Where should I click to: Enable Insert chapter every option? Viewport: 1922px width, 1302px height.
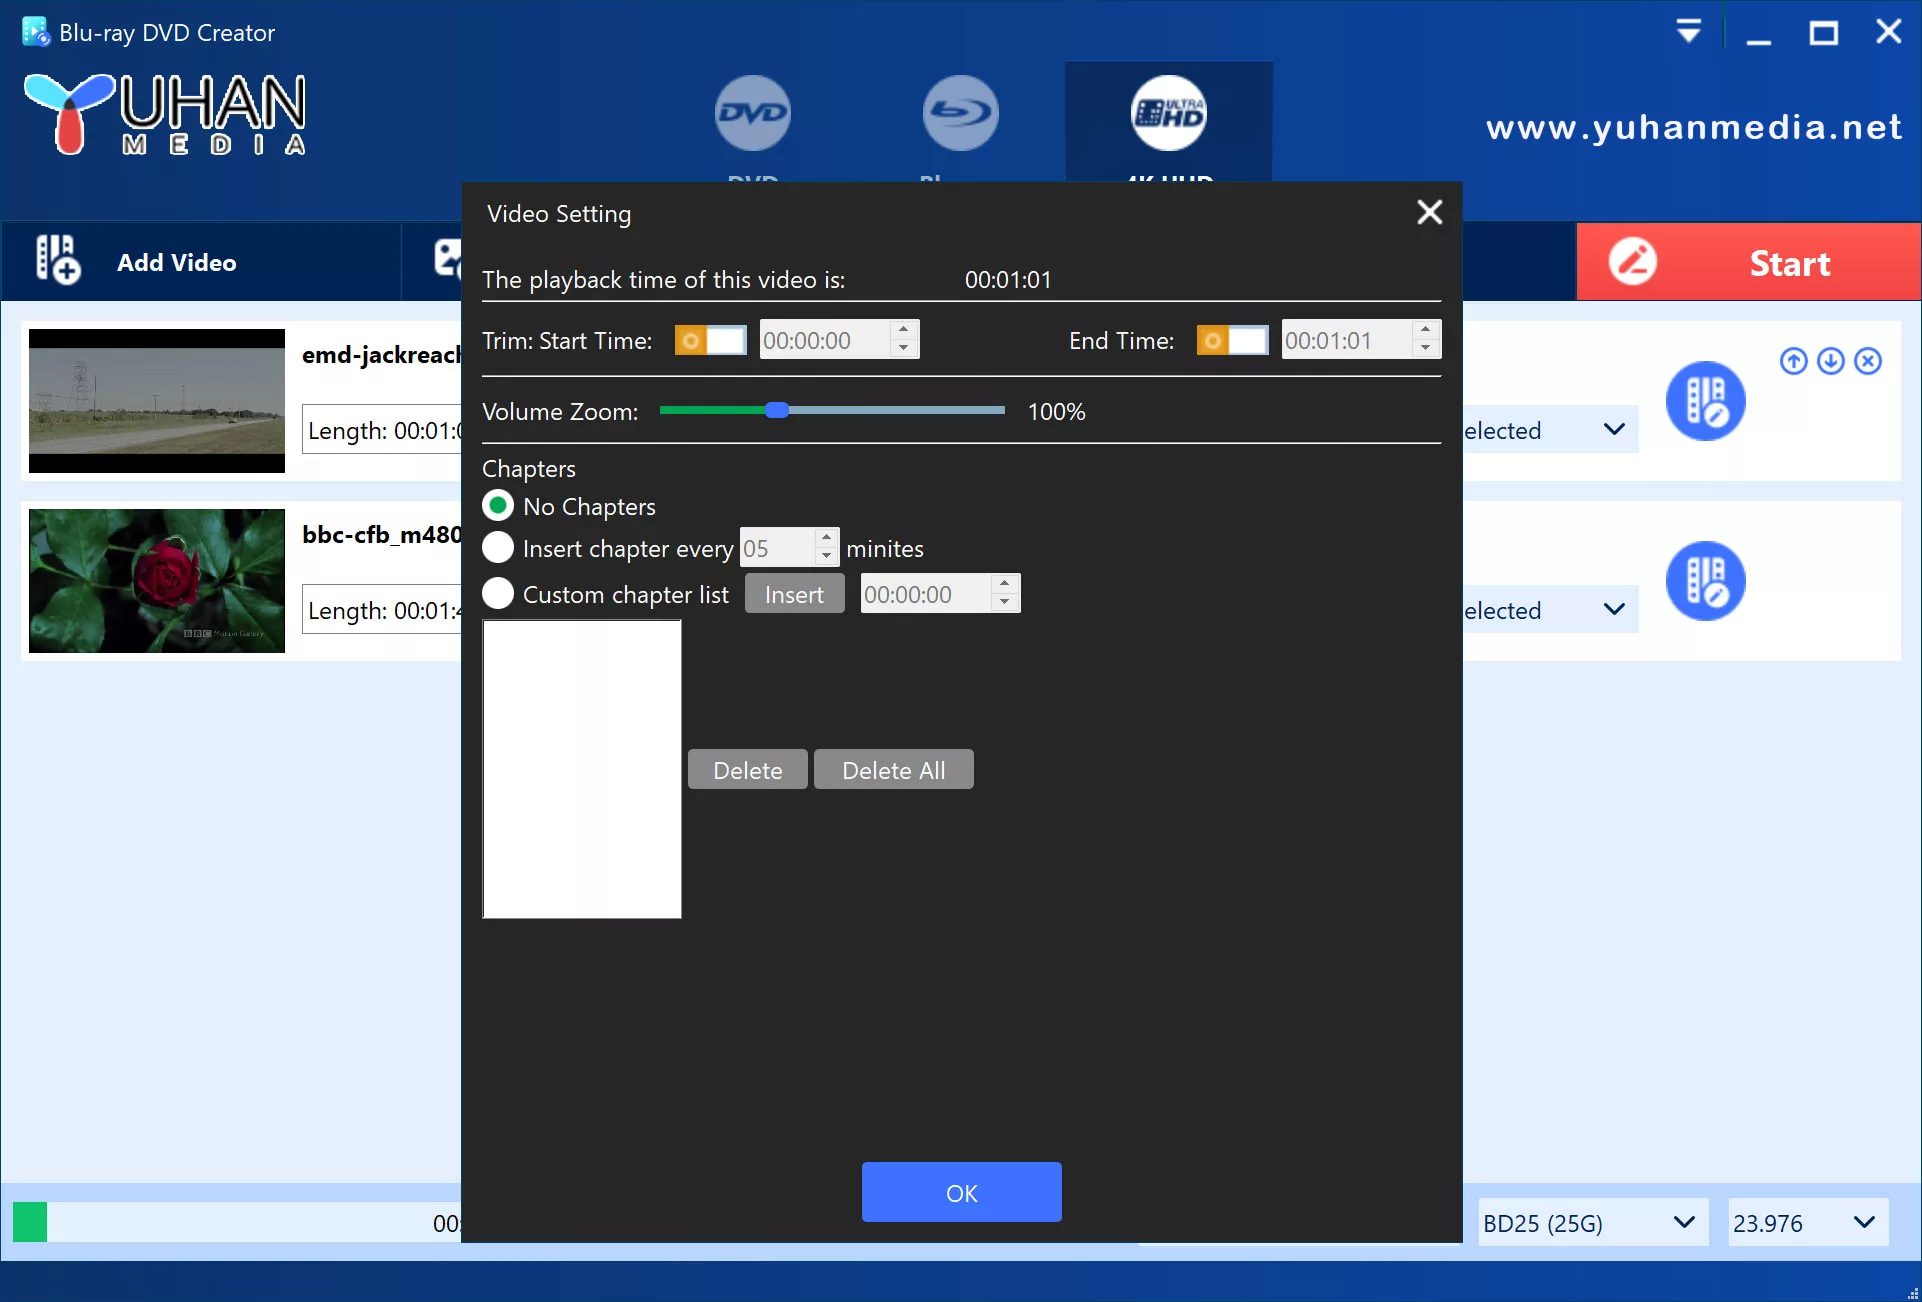click(x=501, y=549)
